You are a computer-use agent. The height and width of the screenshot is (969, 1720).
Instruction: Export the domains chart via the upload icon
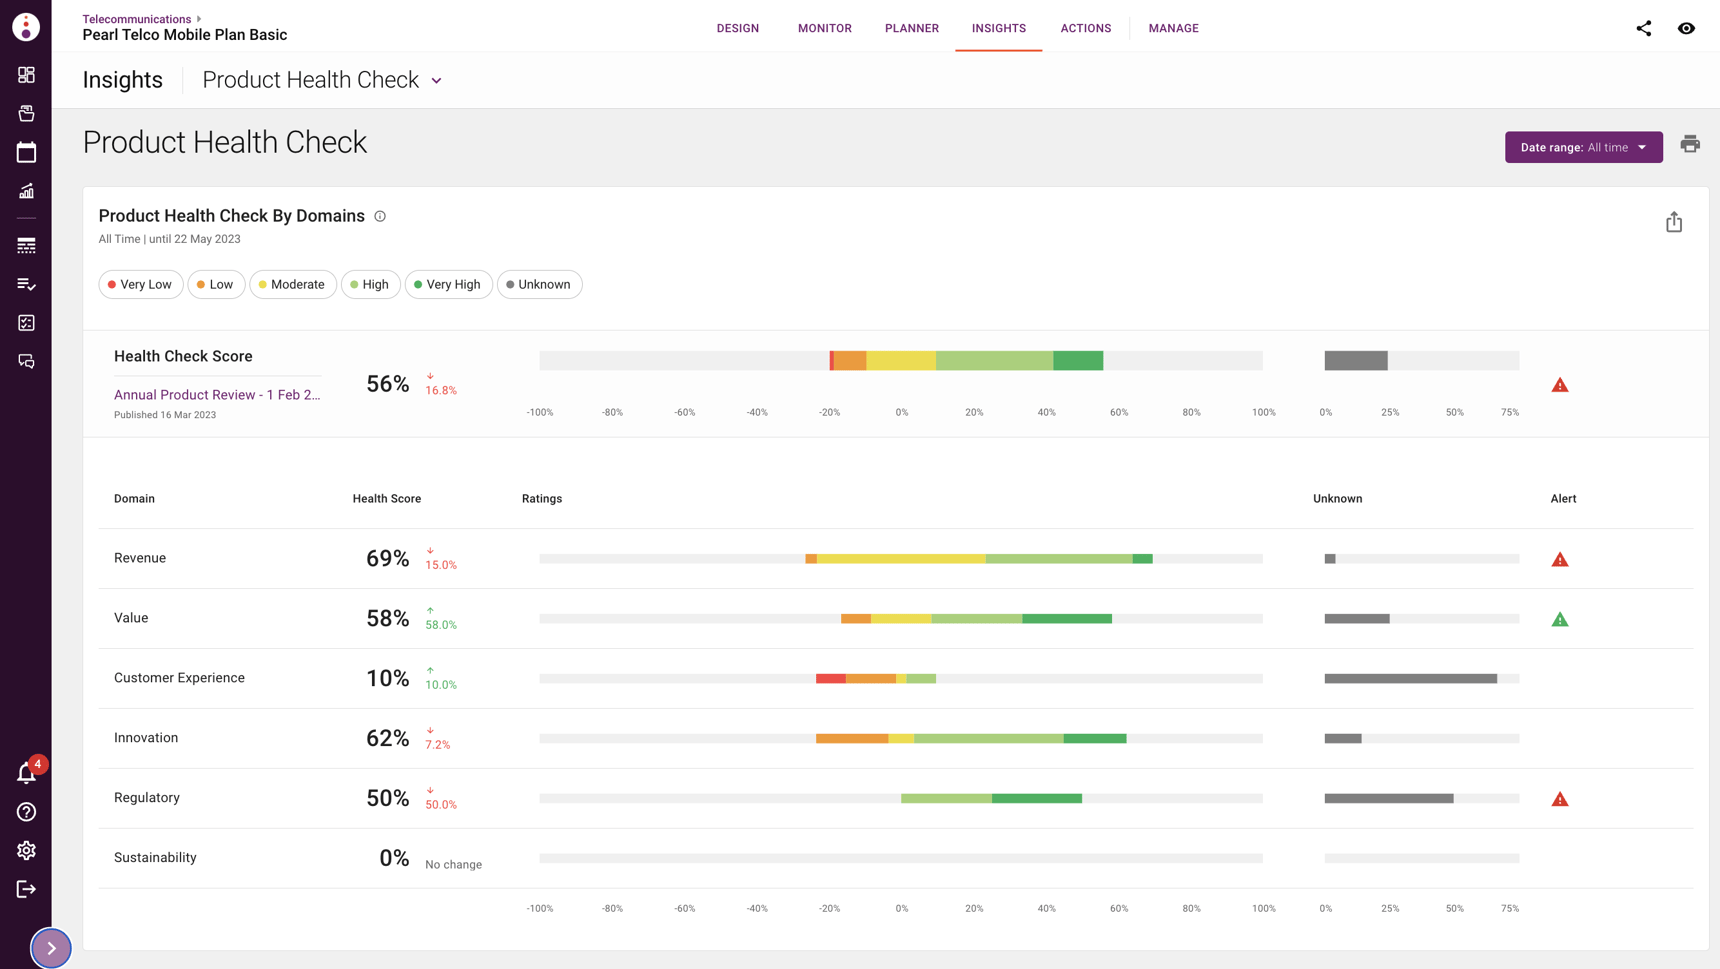coord(1674,221)
